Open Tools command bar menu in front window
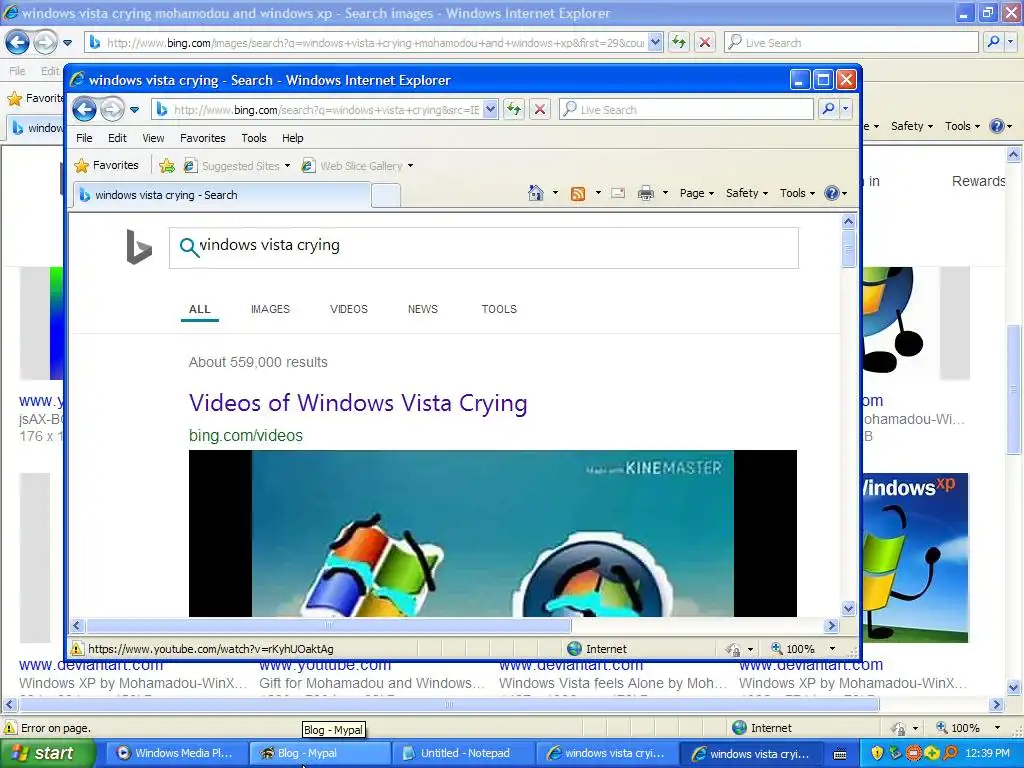This screenshot has height=768, width=1024. [797, 193]
